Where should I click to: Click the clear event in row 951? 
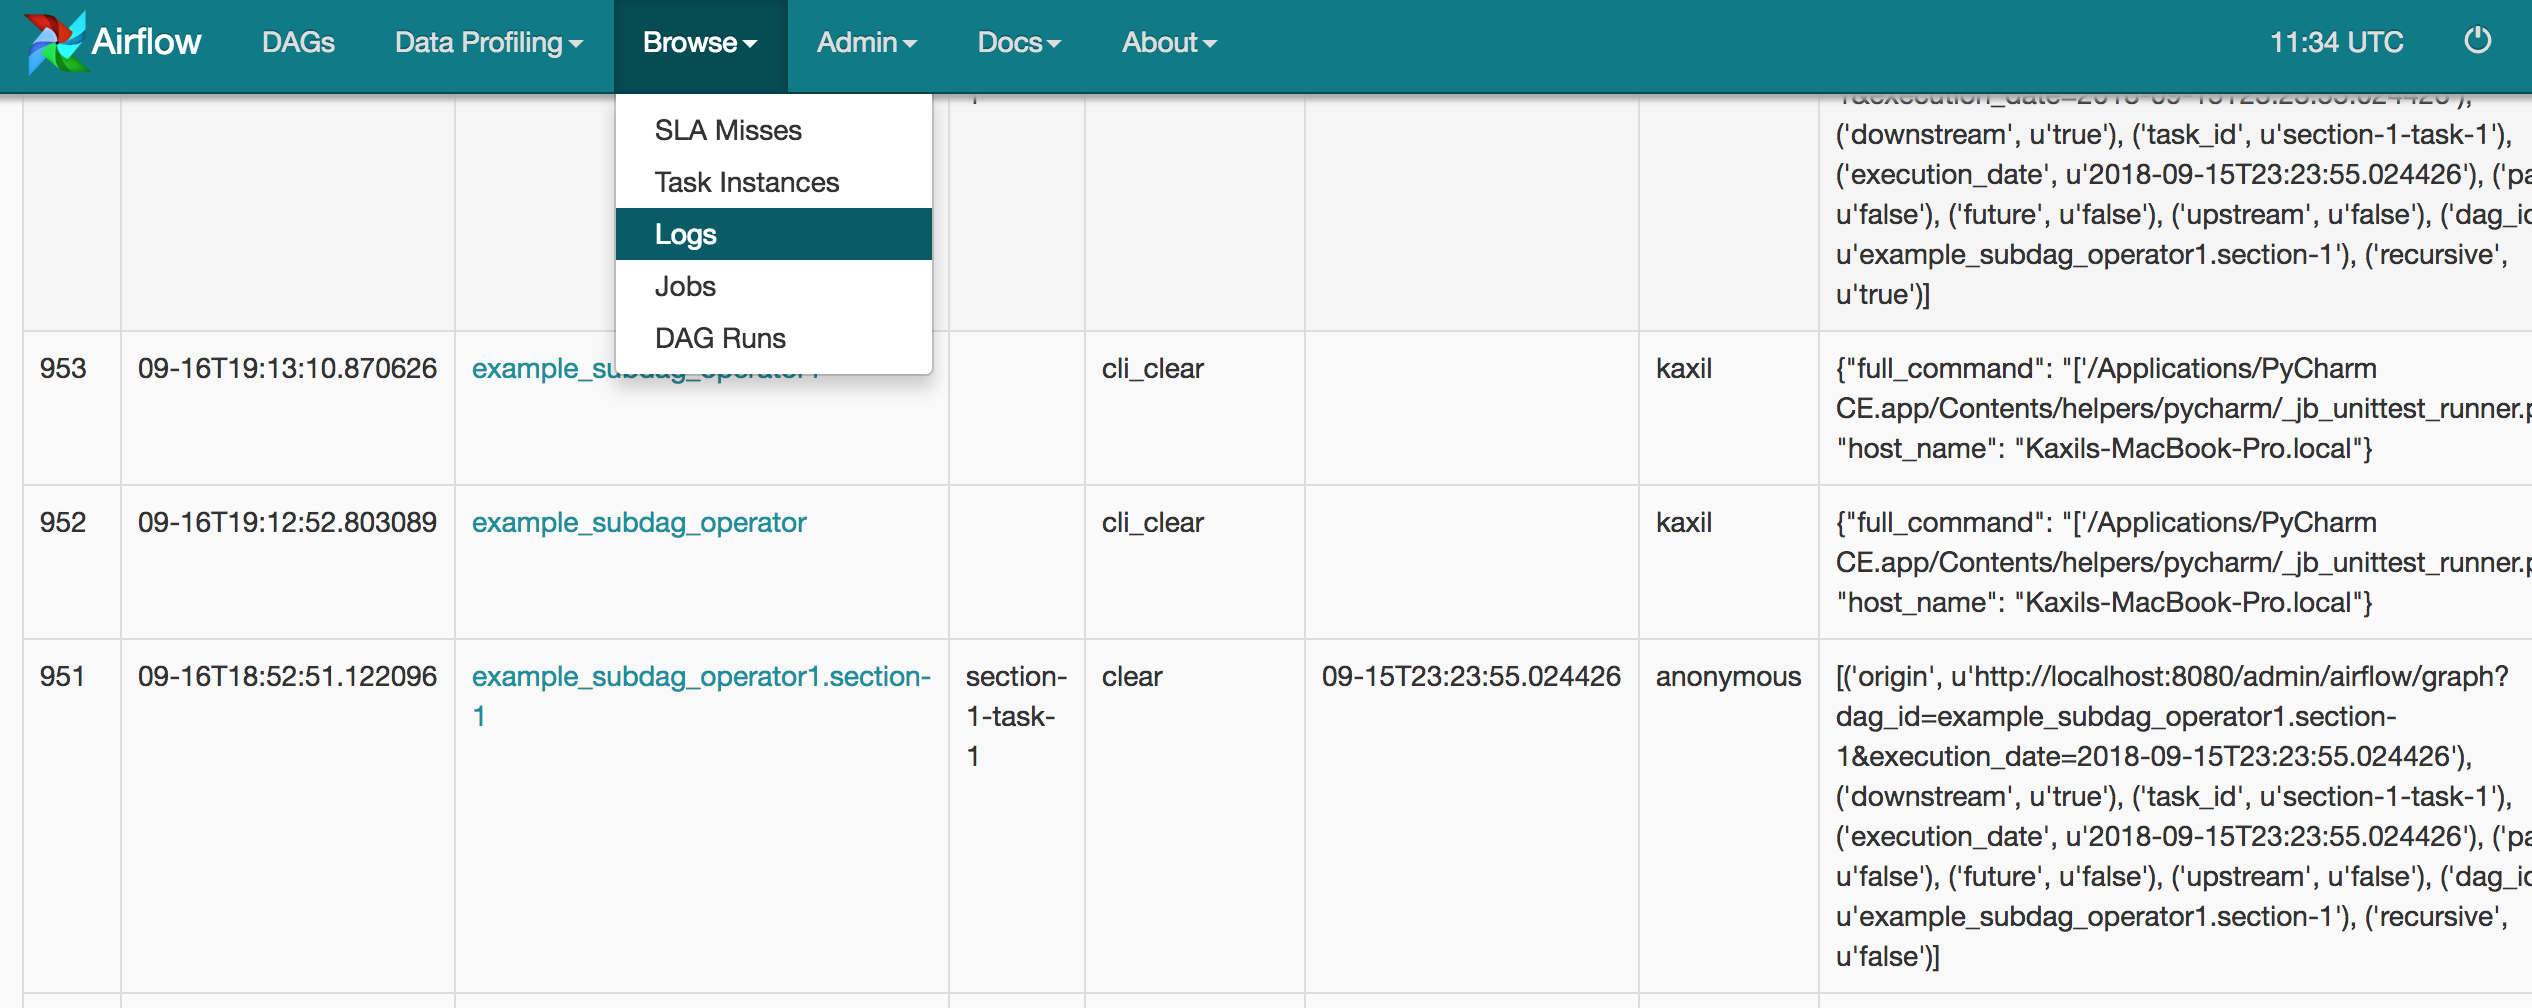click(1132, 676)
